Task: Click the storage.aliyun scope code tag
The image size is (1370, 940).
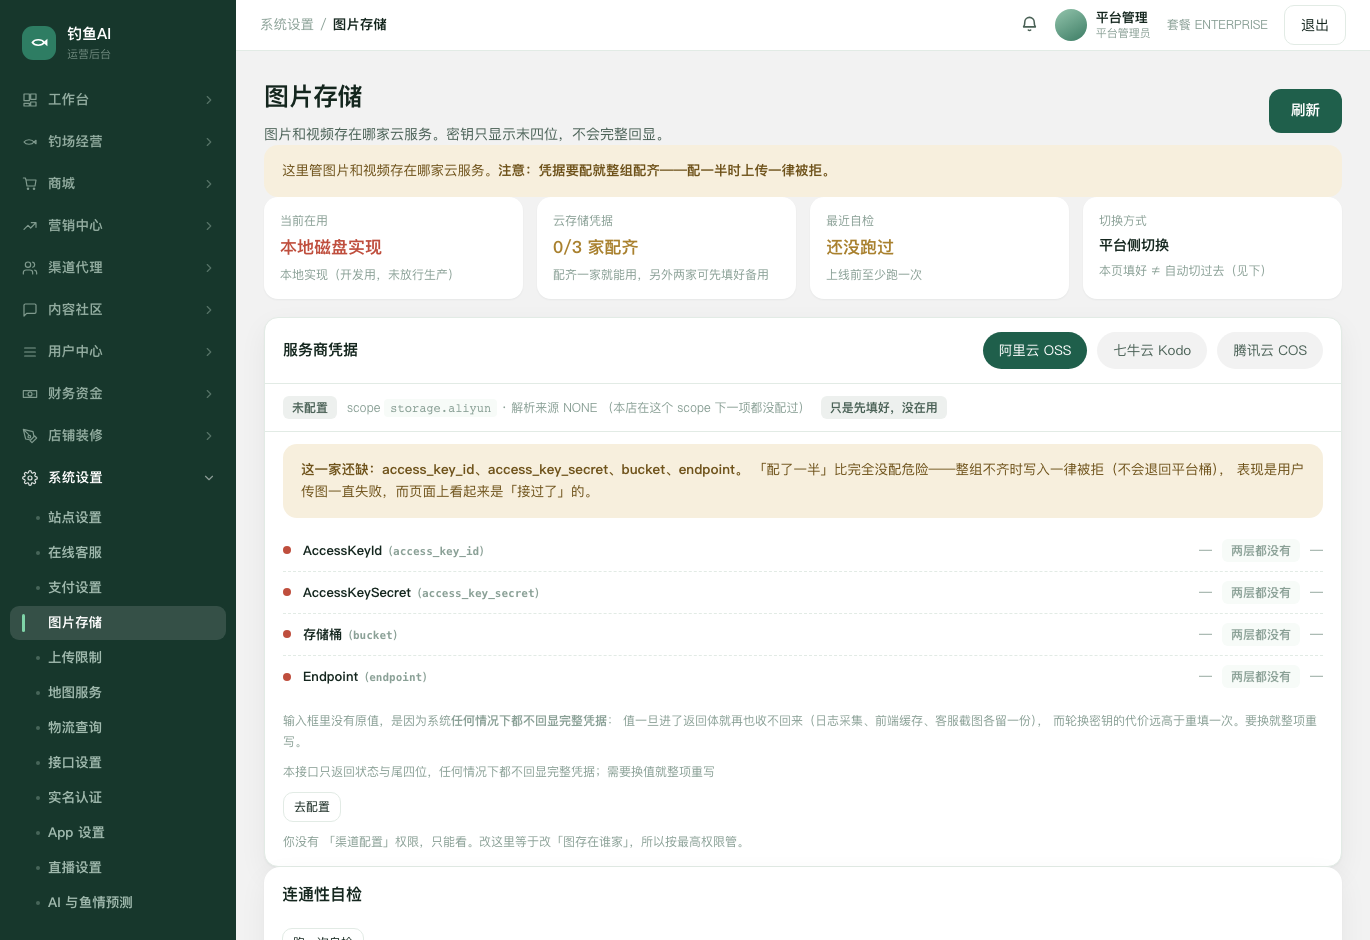Action: pos(441,408)
